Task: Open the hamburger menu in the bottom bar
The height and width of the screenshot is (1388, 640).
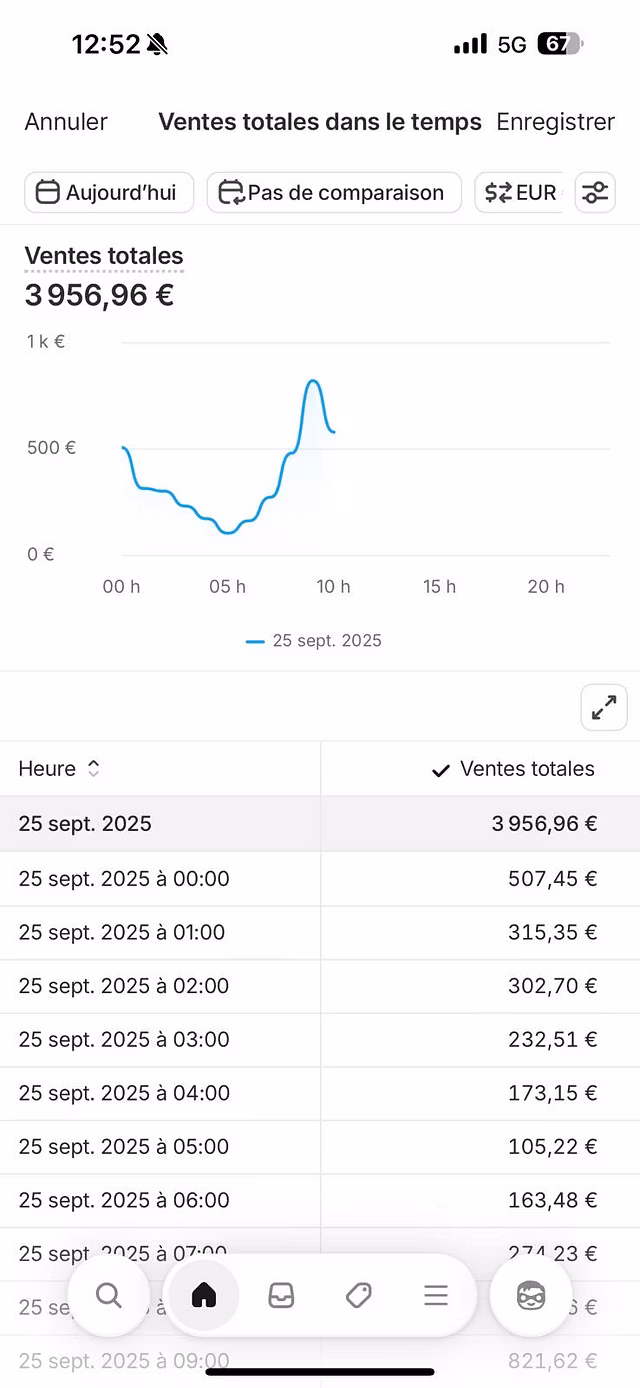Action: 436,1294
